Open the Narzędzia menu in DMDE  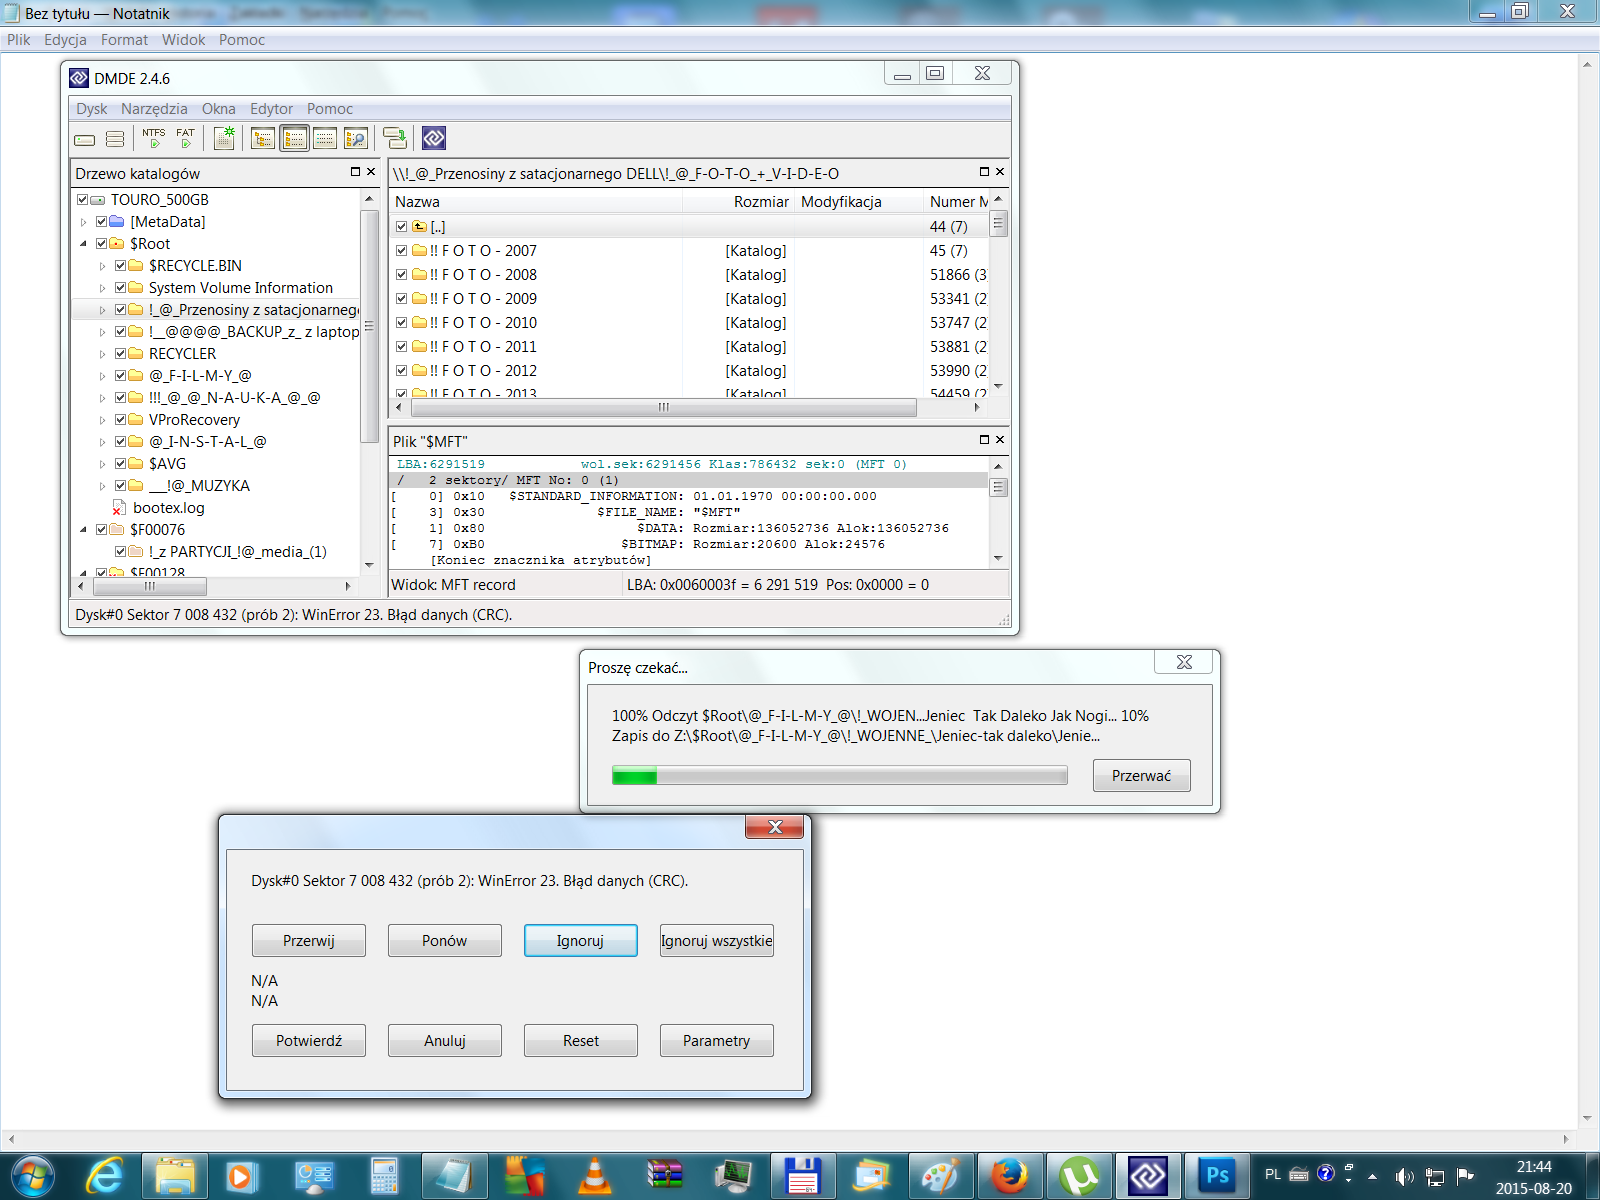154,109
